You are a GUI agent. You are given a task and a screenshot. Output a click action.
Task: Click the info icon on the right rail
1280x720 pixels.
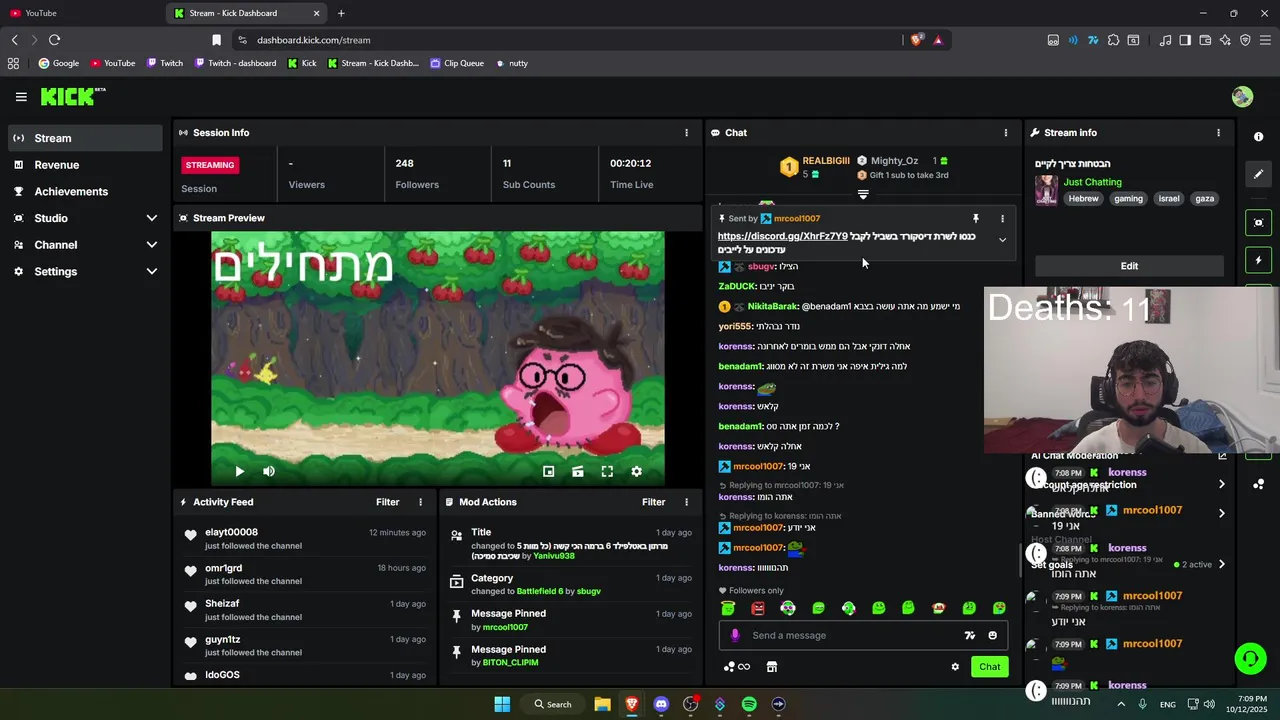[x=1259, y=137]
